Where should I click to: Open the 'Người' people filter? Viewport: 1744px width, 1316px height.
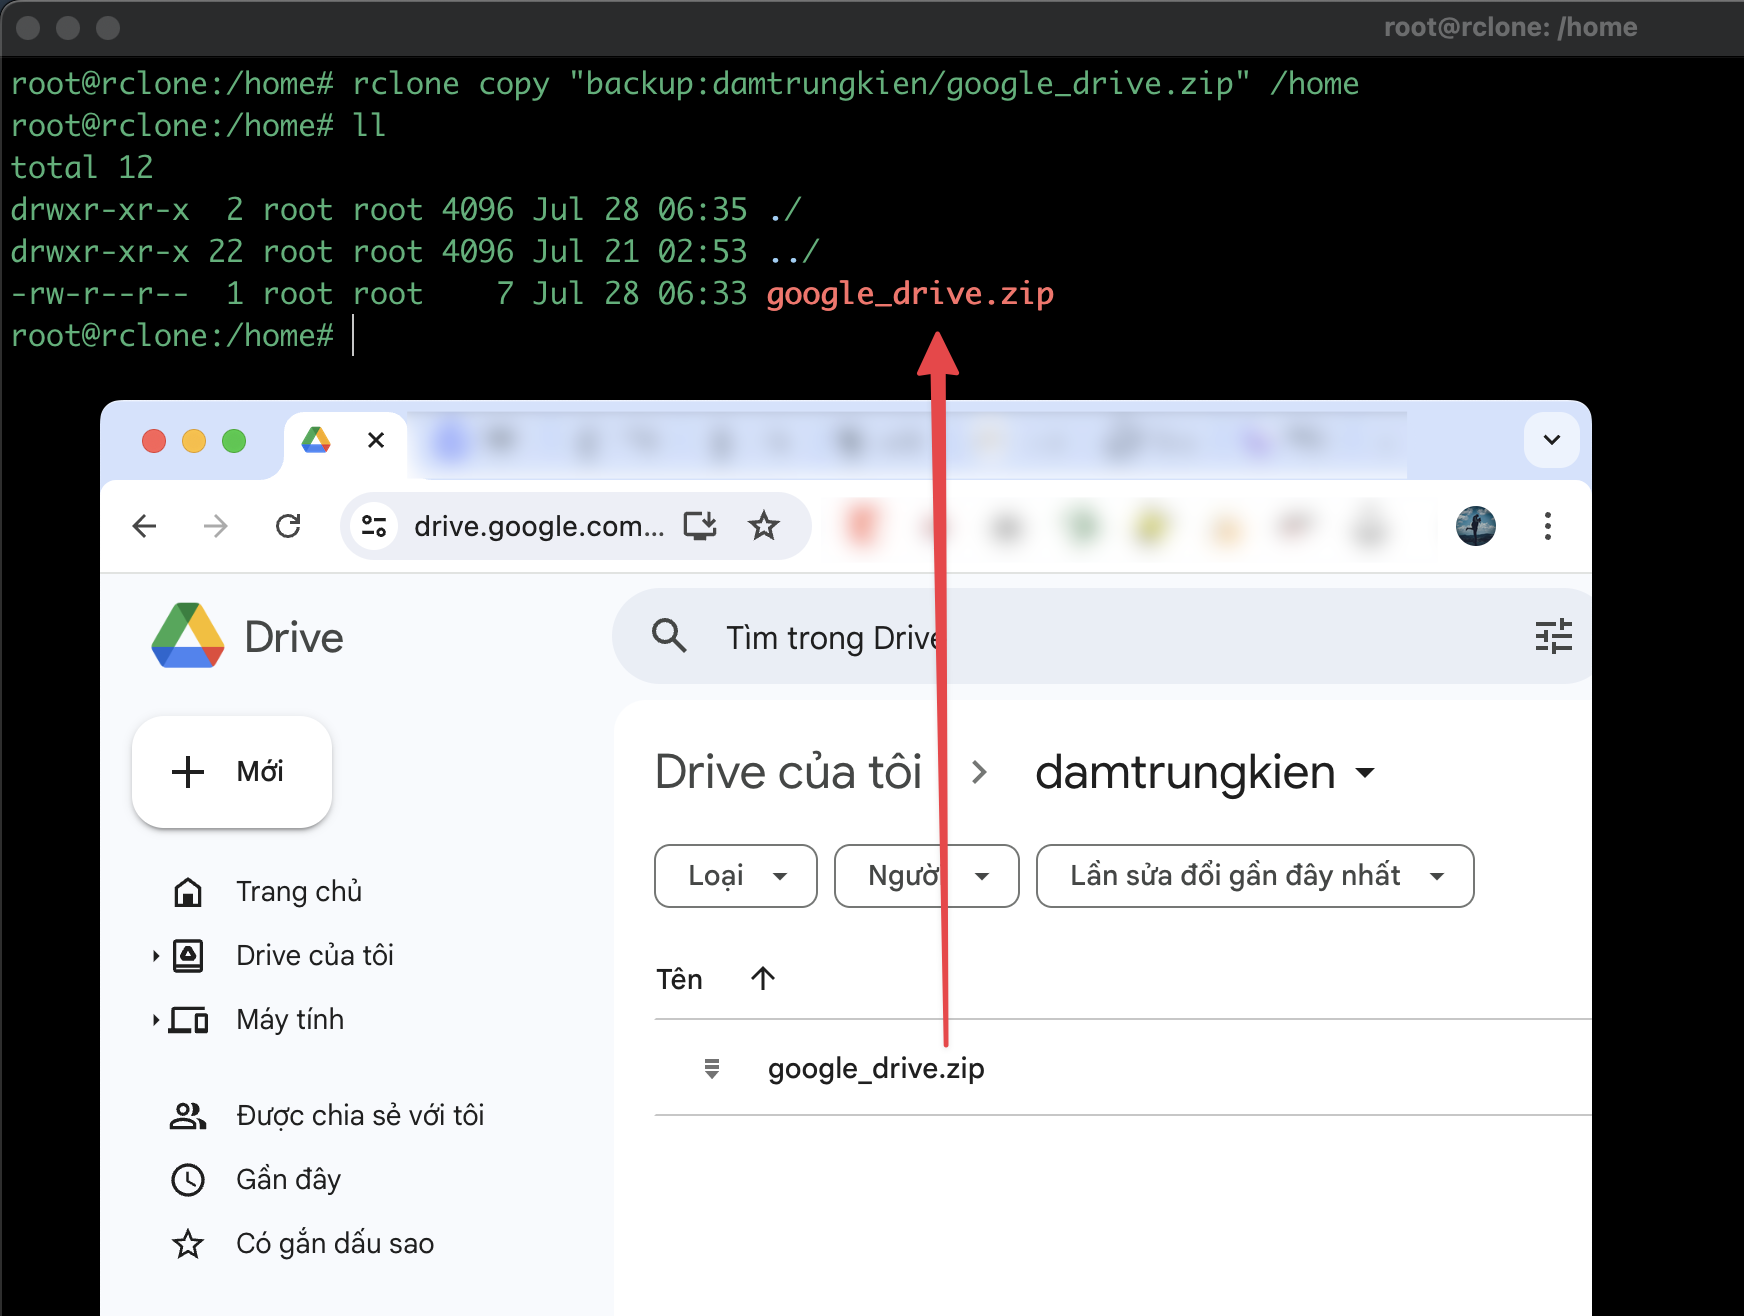coord(927,876)
